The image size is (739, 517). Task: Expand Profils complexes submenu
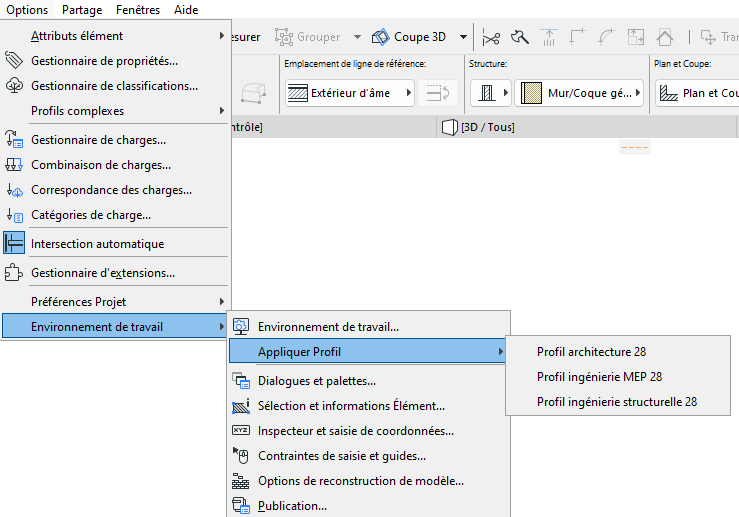click(115, 111)
